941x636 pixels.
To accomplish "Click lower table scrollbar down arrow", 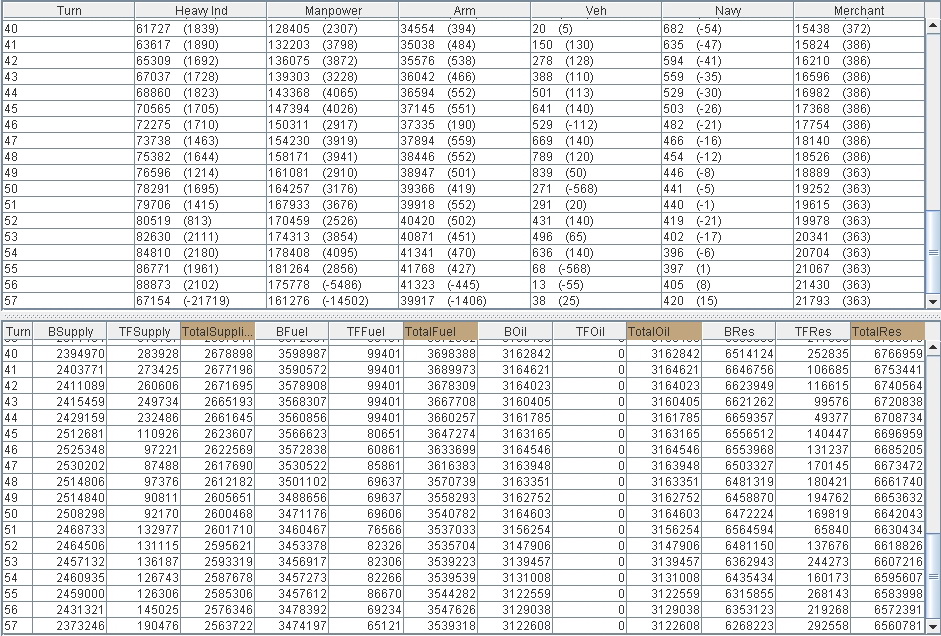I will [933, 626].
